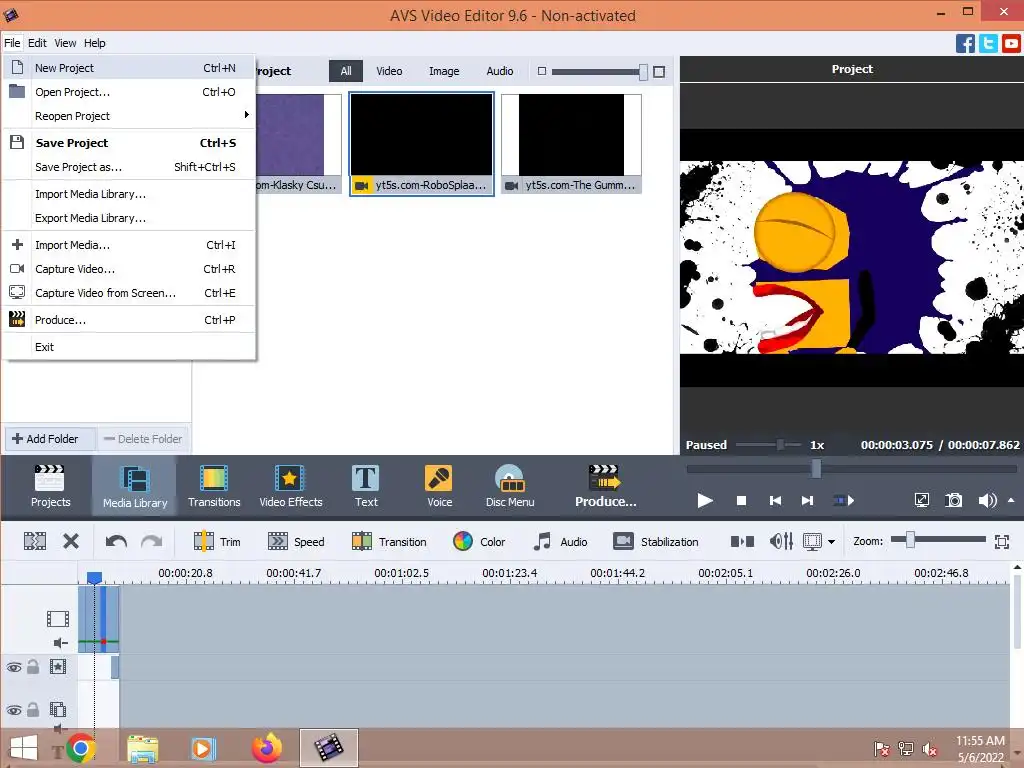
Task: Select Save Project as... entry
Action: [x=129, y=167]
